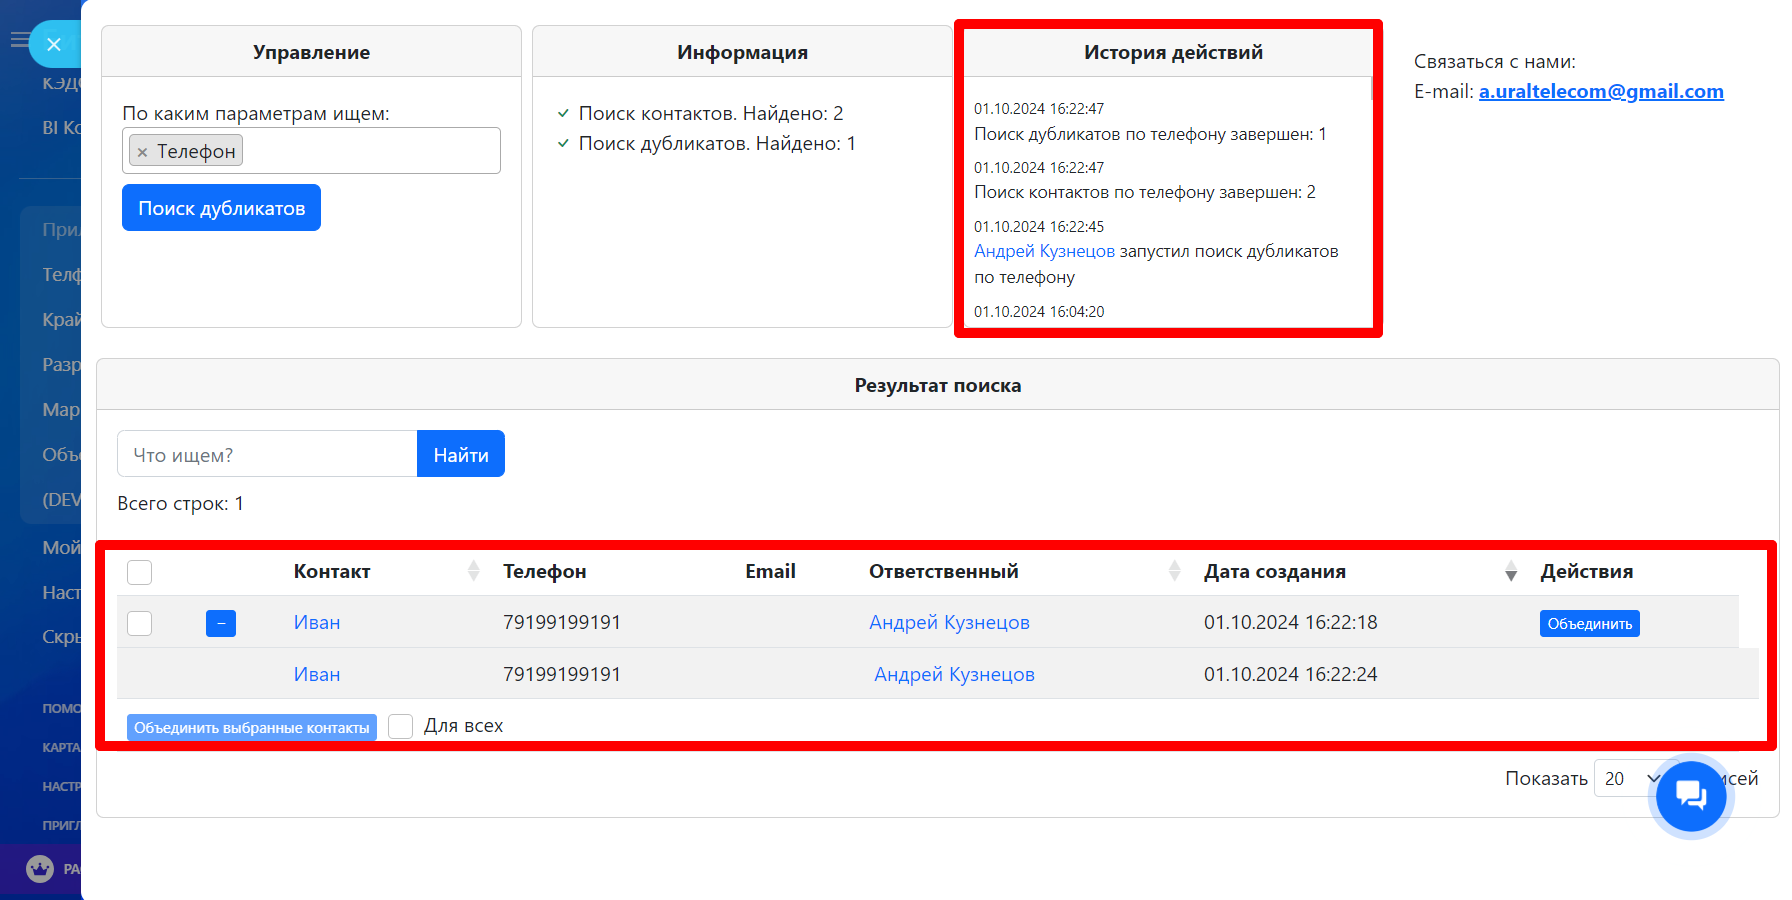Open the a.uraltelecom@gmail.com email link
The image size is (1792, 900).
click(1601, 91)
